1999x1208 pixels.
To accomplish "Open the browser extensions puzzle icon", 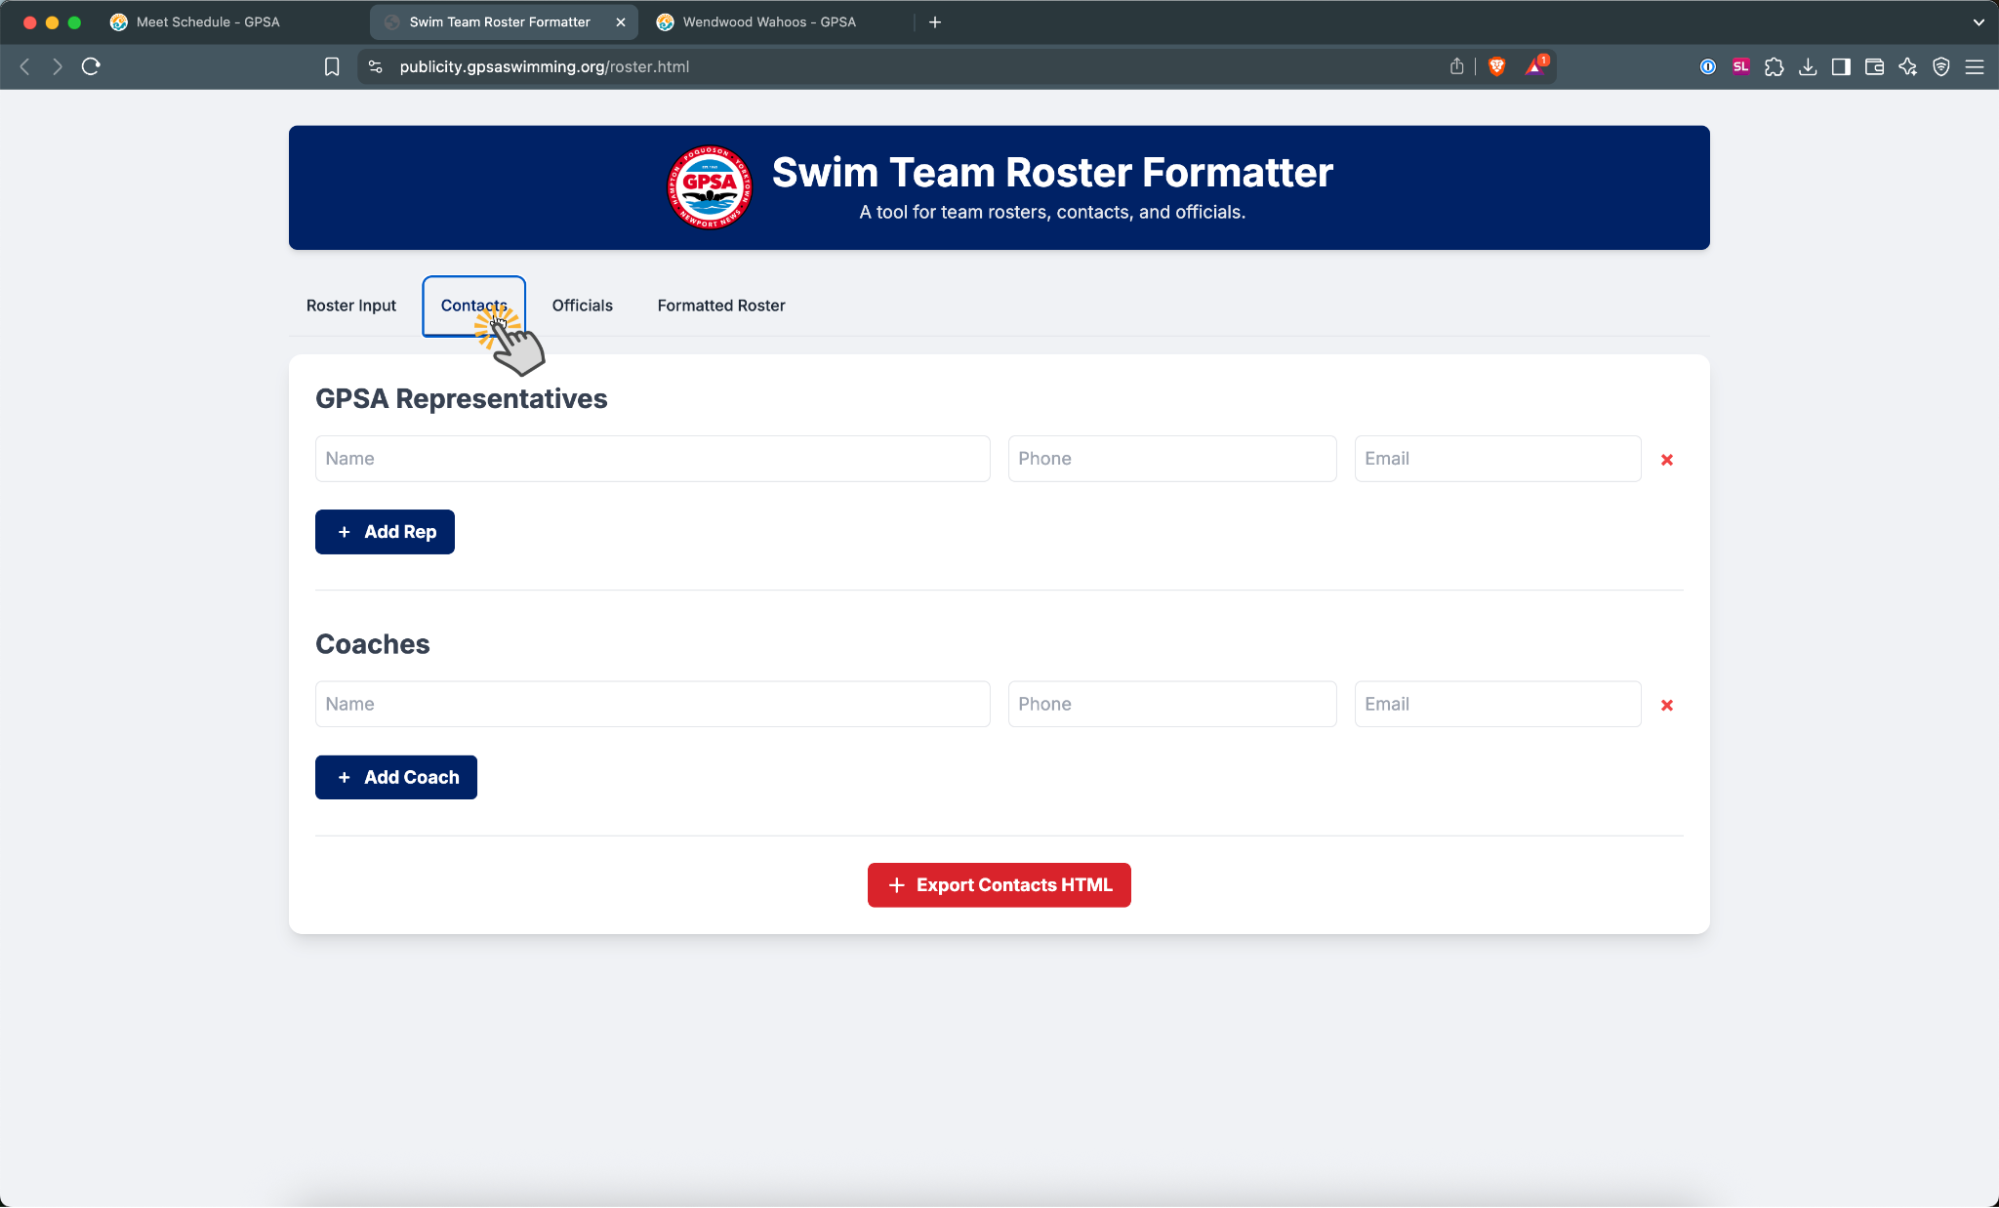I will (x=1774, y=67).
